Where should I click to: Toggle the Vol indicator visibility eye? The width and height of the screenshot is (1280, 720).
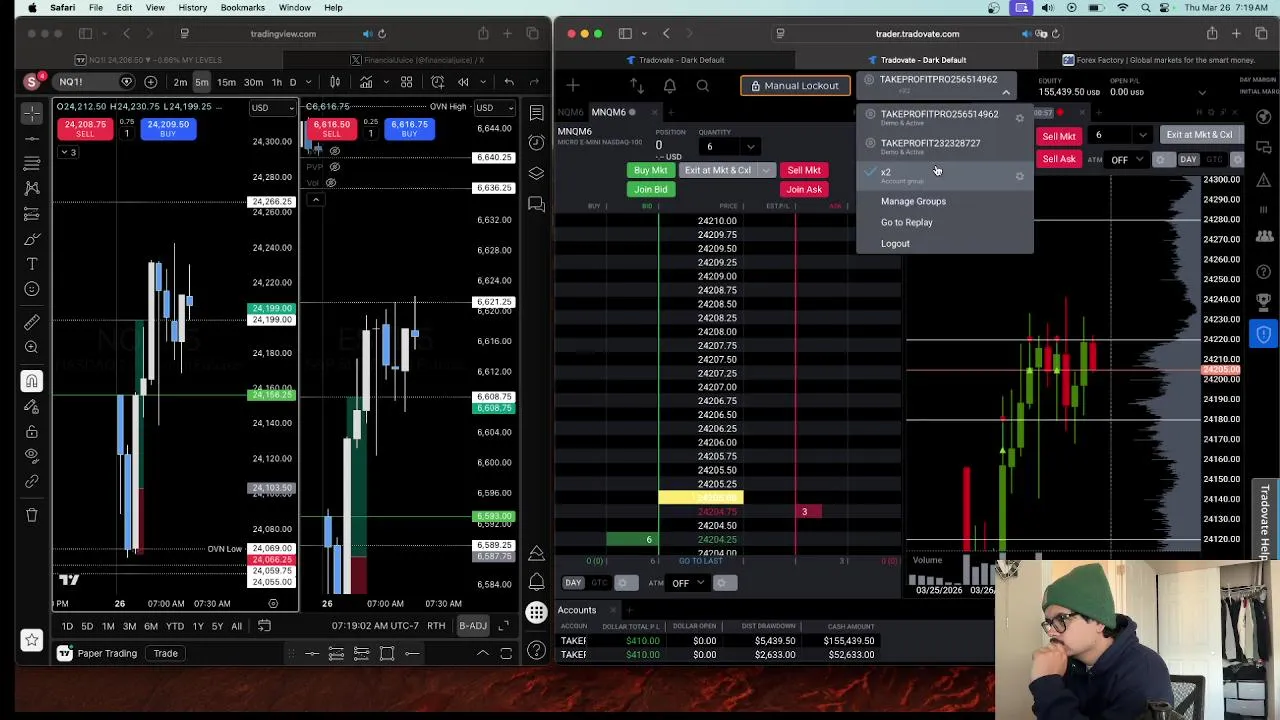tap(331, 183)
